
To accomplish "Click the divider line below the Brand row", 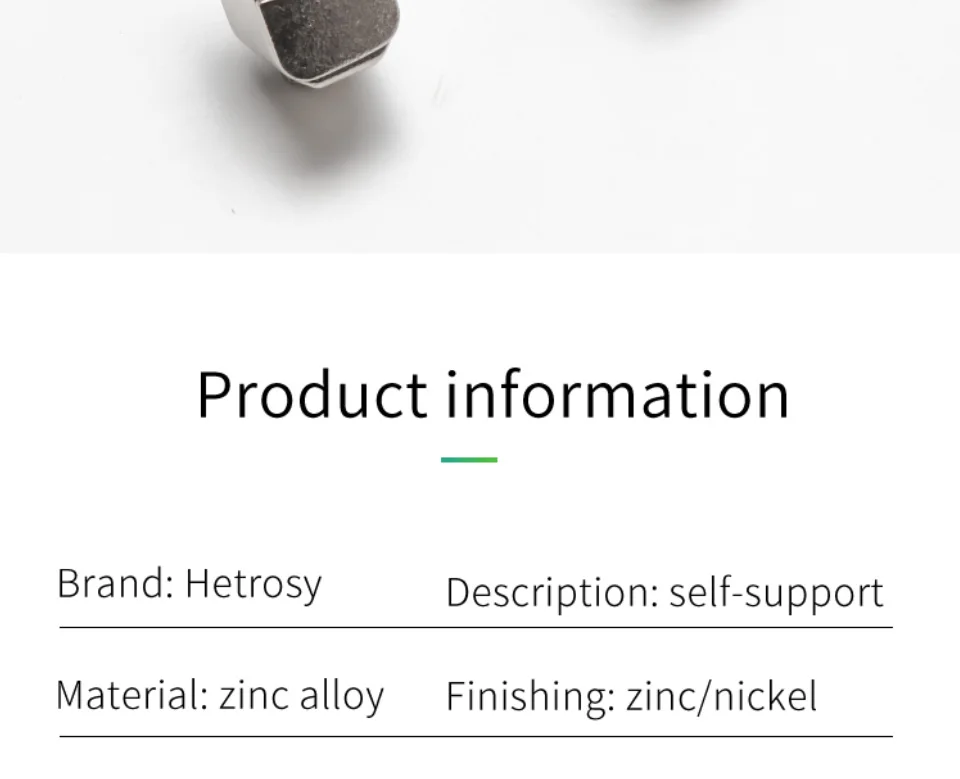I will (x=476, y=627).
